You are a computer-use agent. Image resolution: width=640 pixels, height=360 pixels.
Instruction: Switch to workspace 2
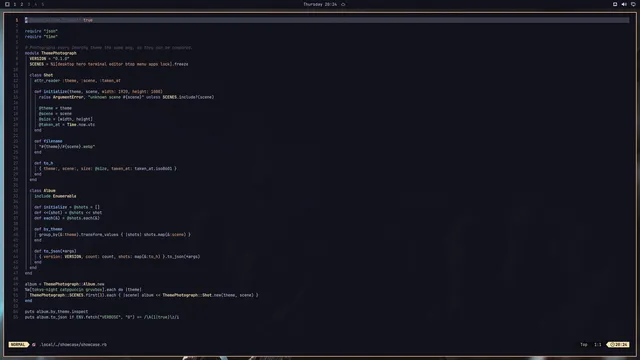(22, 4)
